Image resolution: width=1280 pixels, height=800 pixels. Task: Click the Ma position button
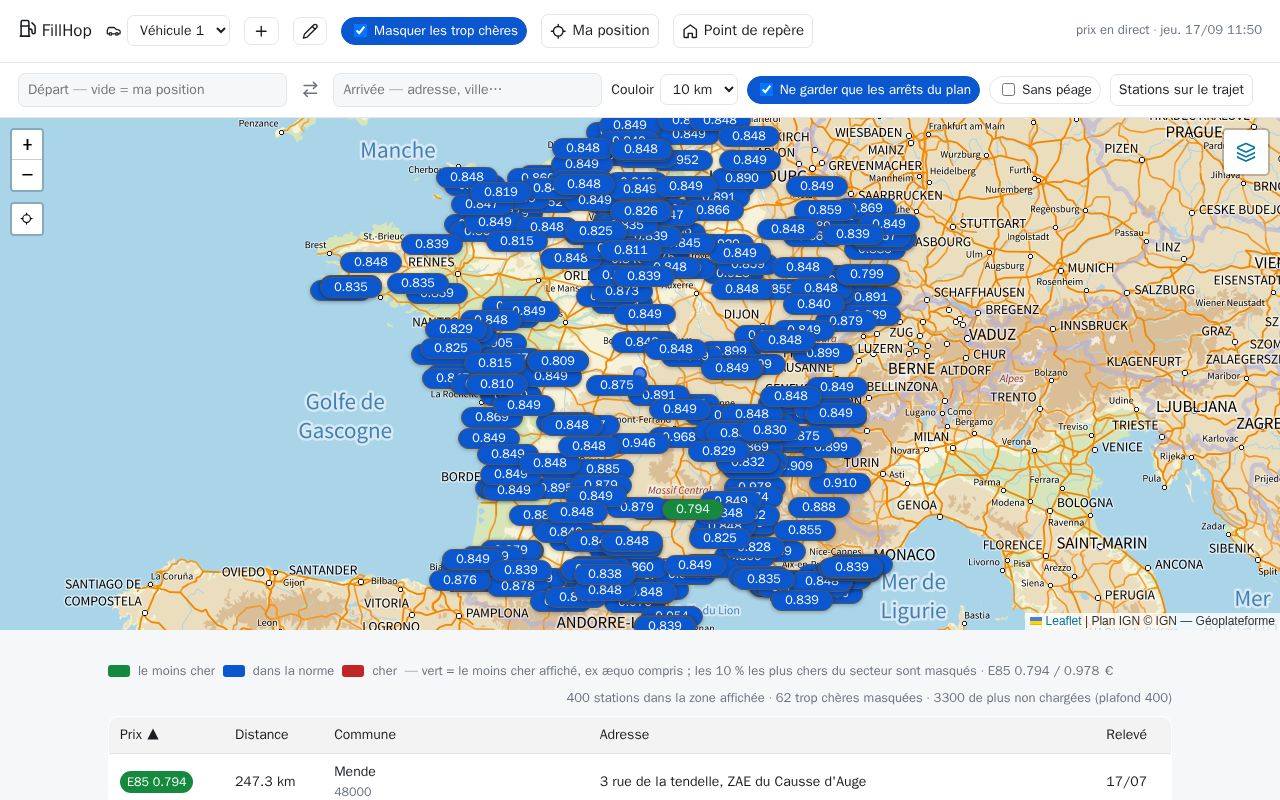tap(600, 31)
